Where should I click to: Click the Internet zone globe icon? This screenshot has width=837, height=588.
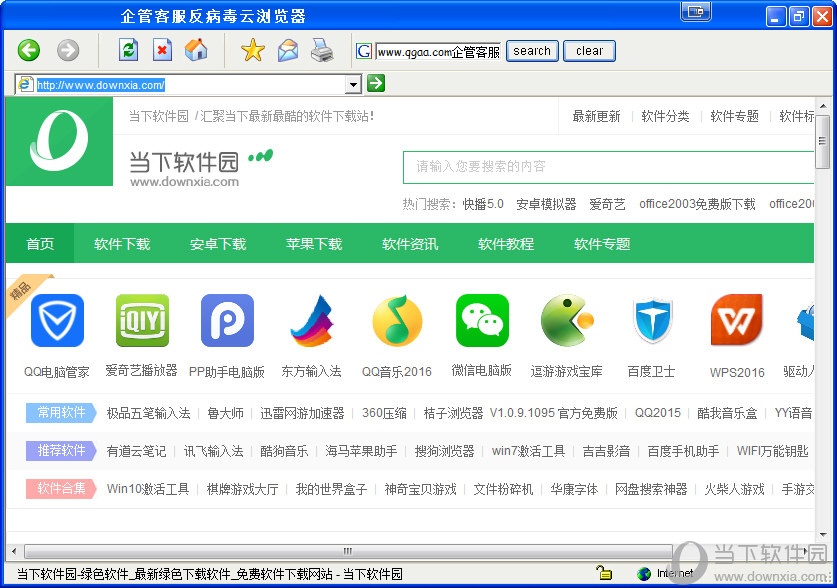click(x=644, y=574)
